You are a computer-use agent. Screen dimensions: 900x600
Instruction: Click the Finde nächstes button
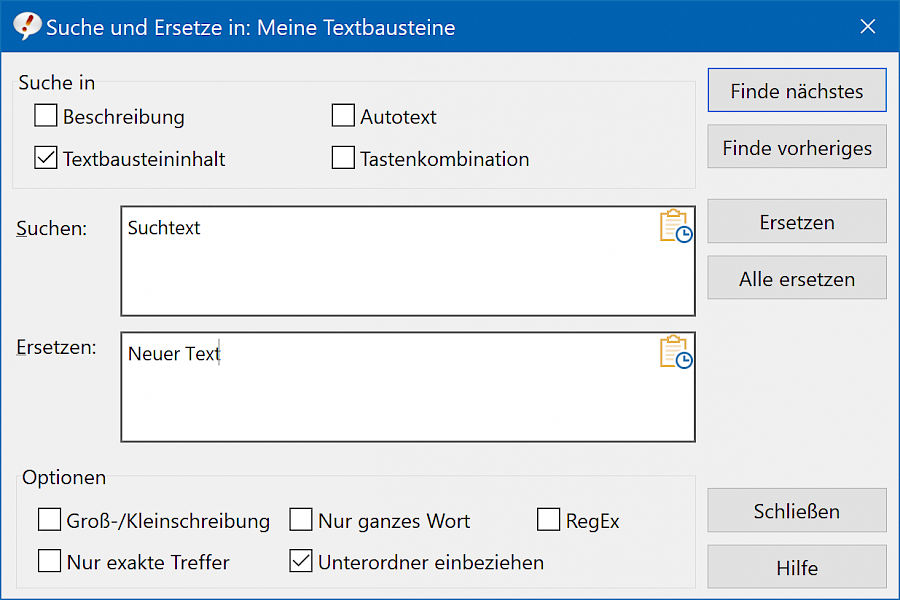[797, 91]
